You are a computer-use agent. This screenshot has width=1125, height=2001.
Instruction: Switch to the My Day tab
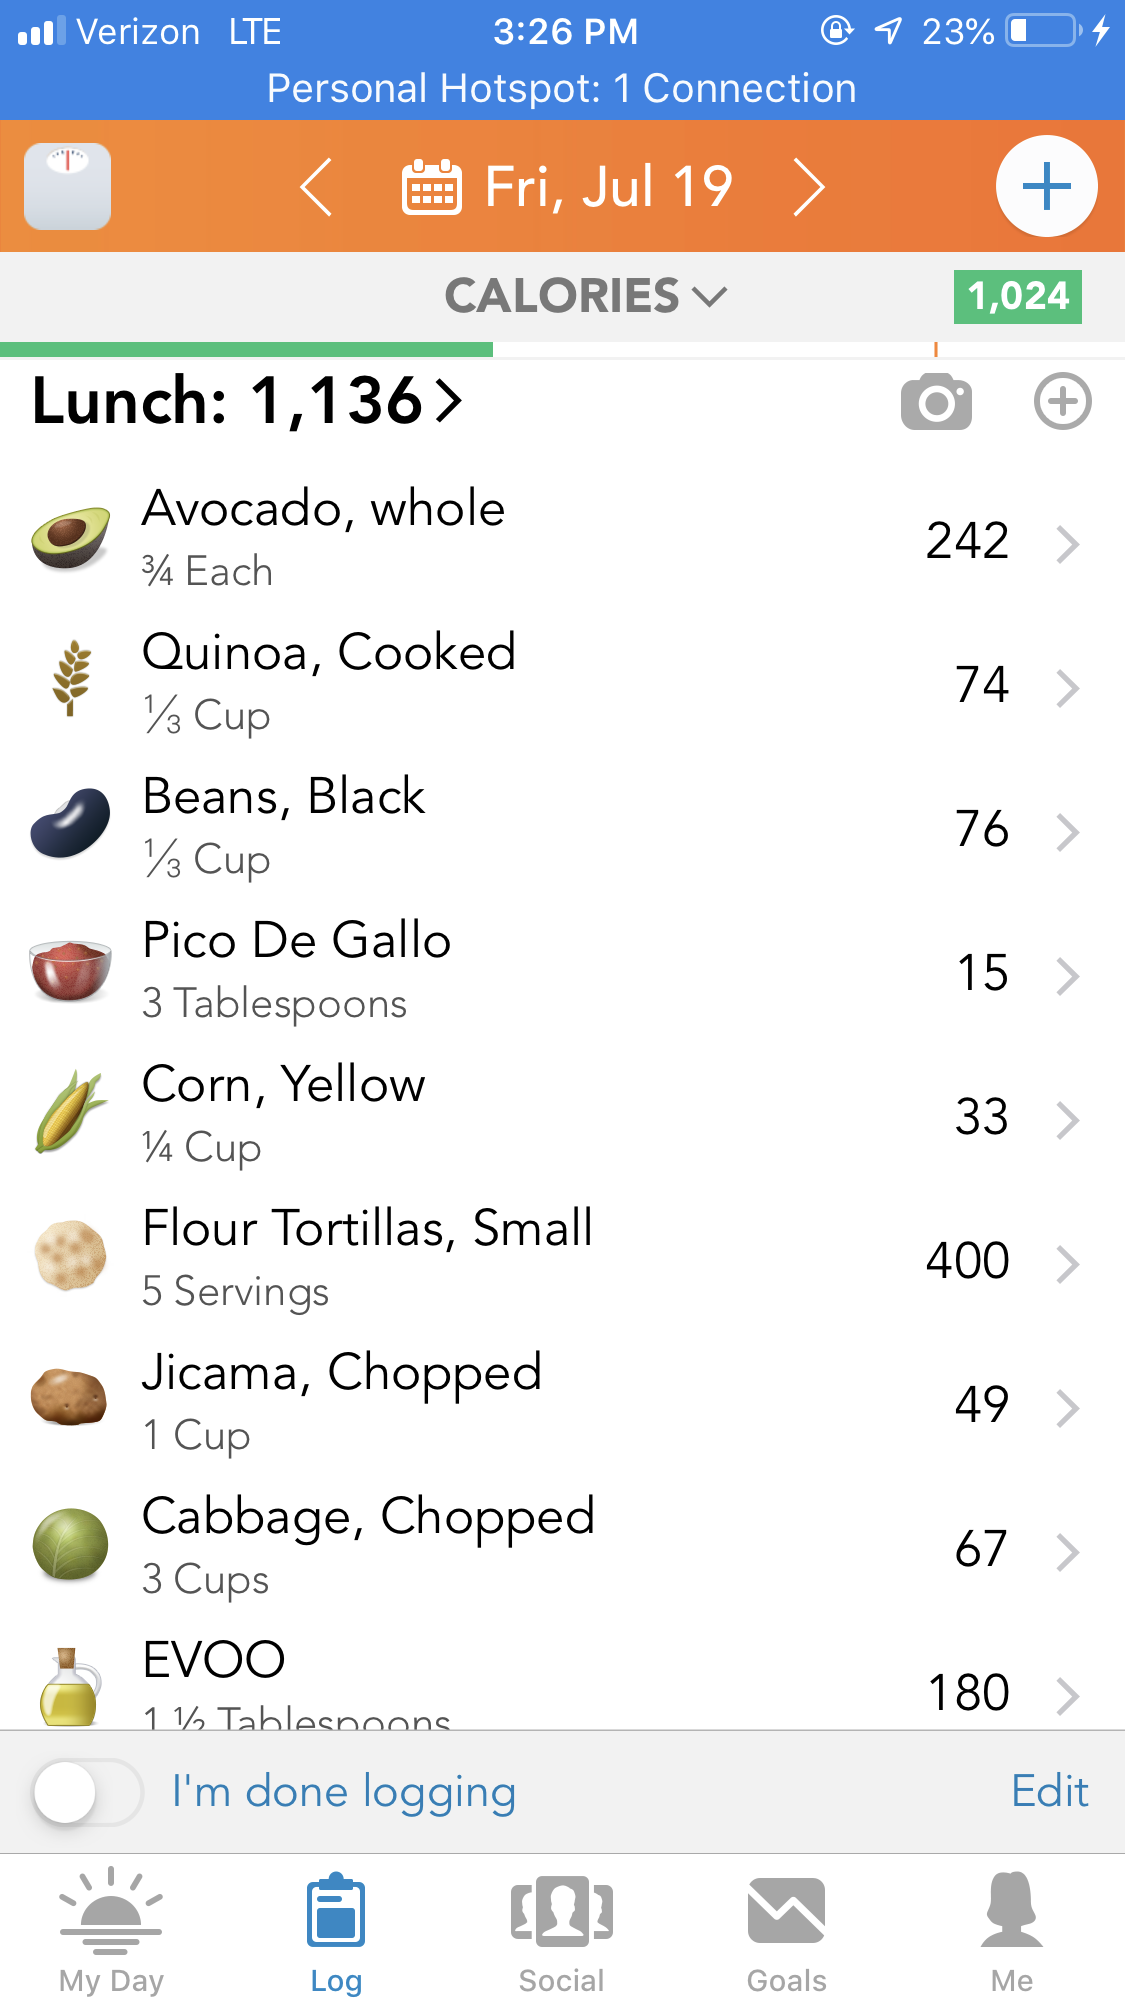click(111, 1929)
